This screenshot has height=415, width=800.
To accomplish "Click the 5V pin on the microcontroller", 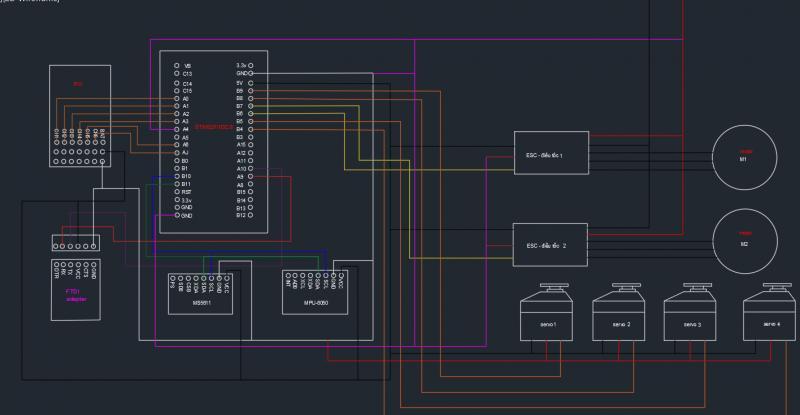I will click(241, 82).
